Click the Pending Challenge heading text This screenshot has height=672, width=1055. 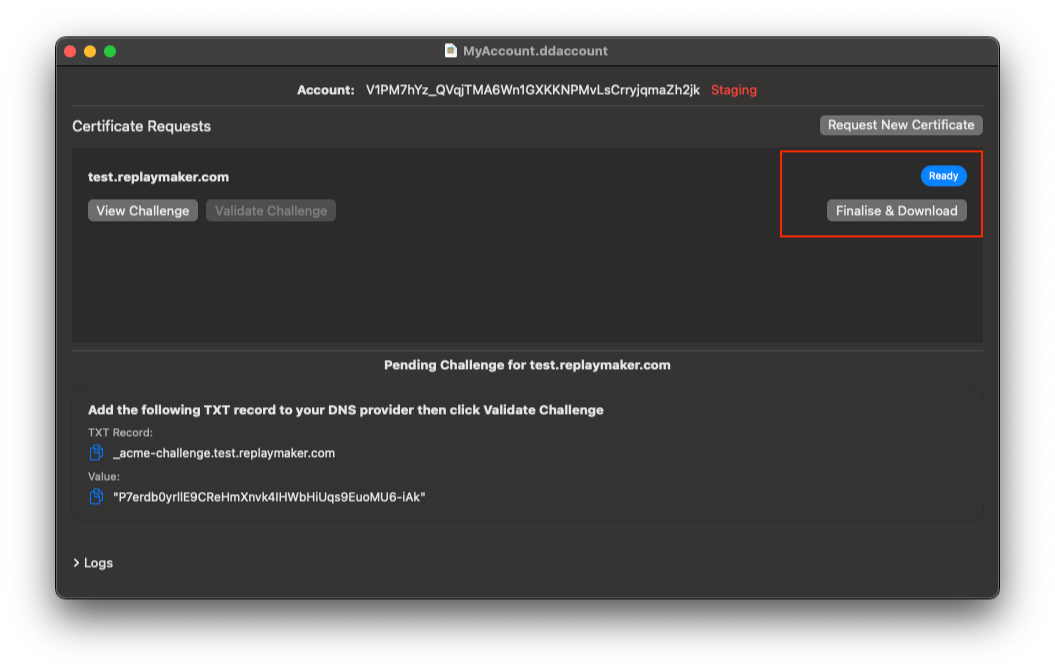tap(527, 365)
